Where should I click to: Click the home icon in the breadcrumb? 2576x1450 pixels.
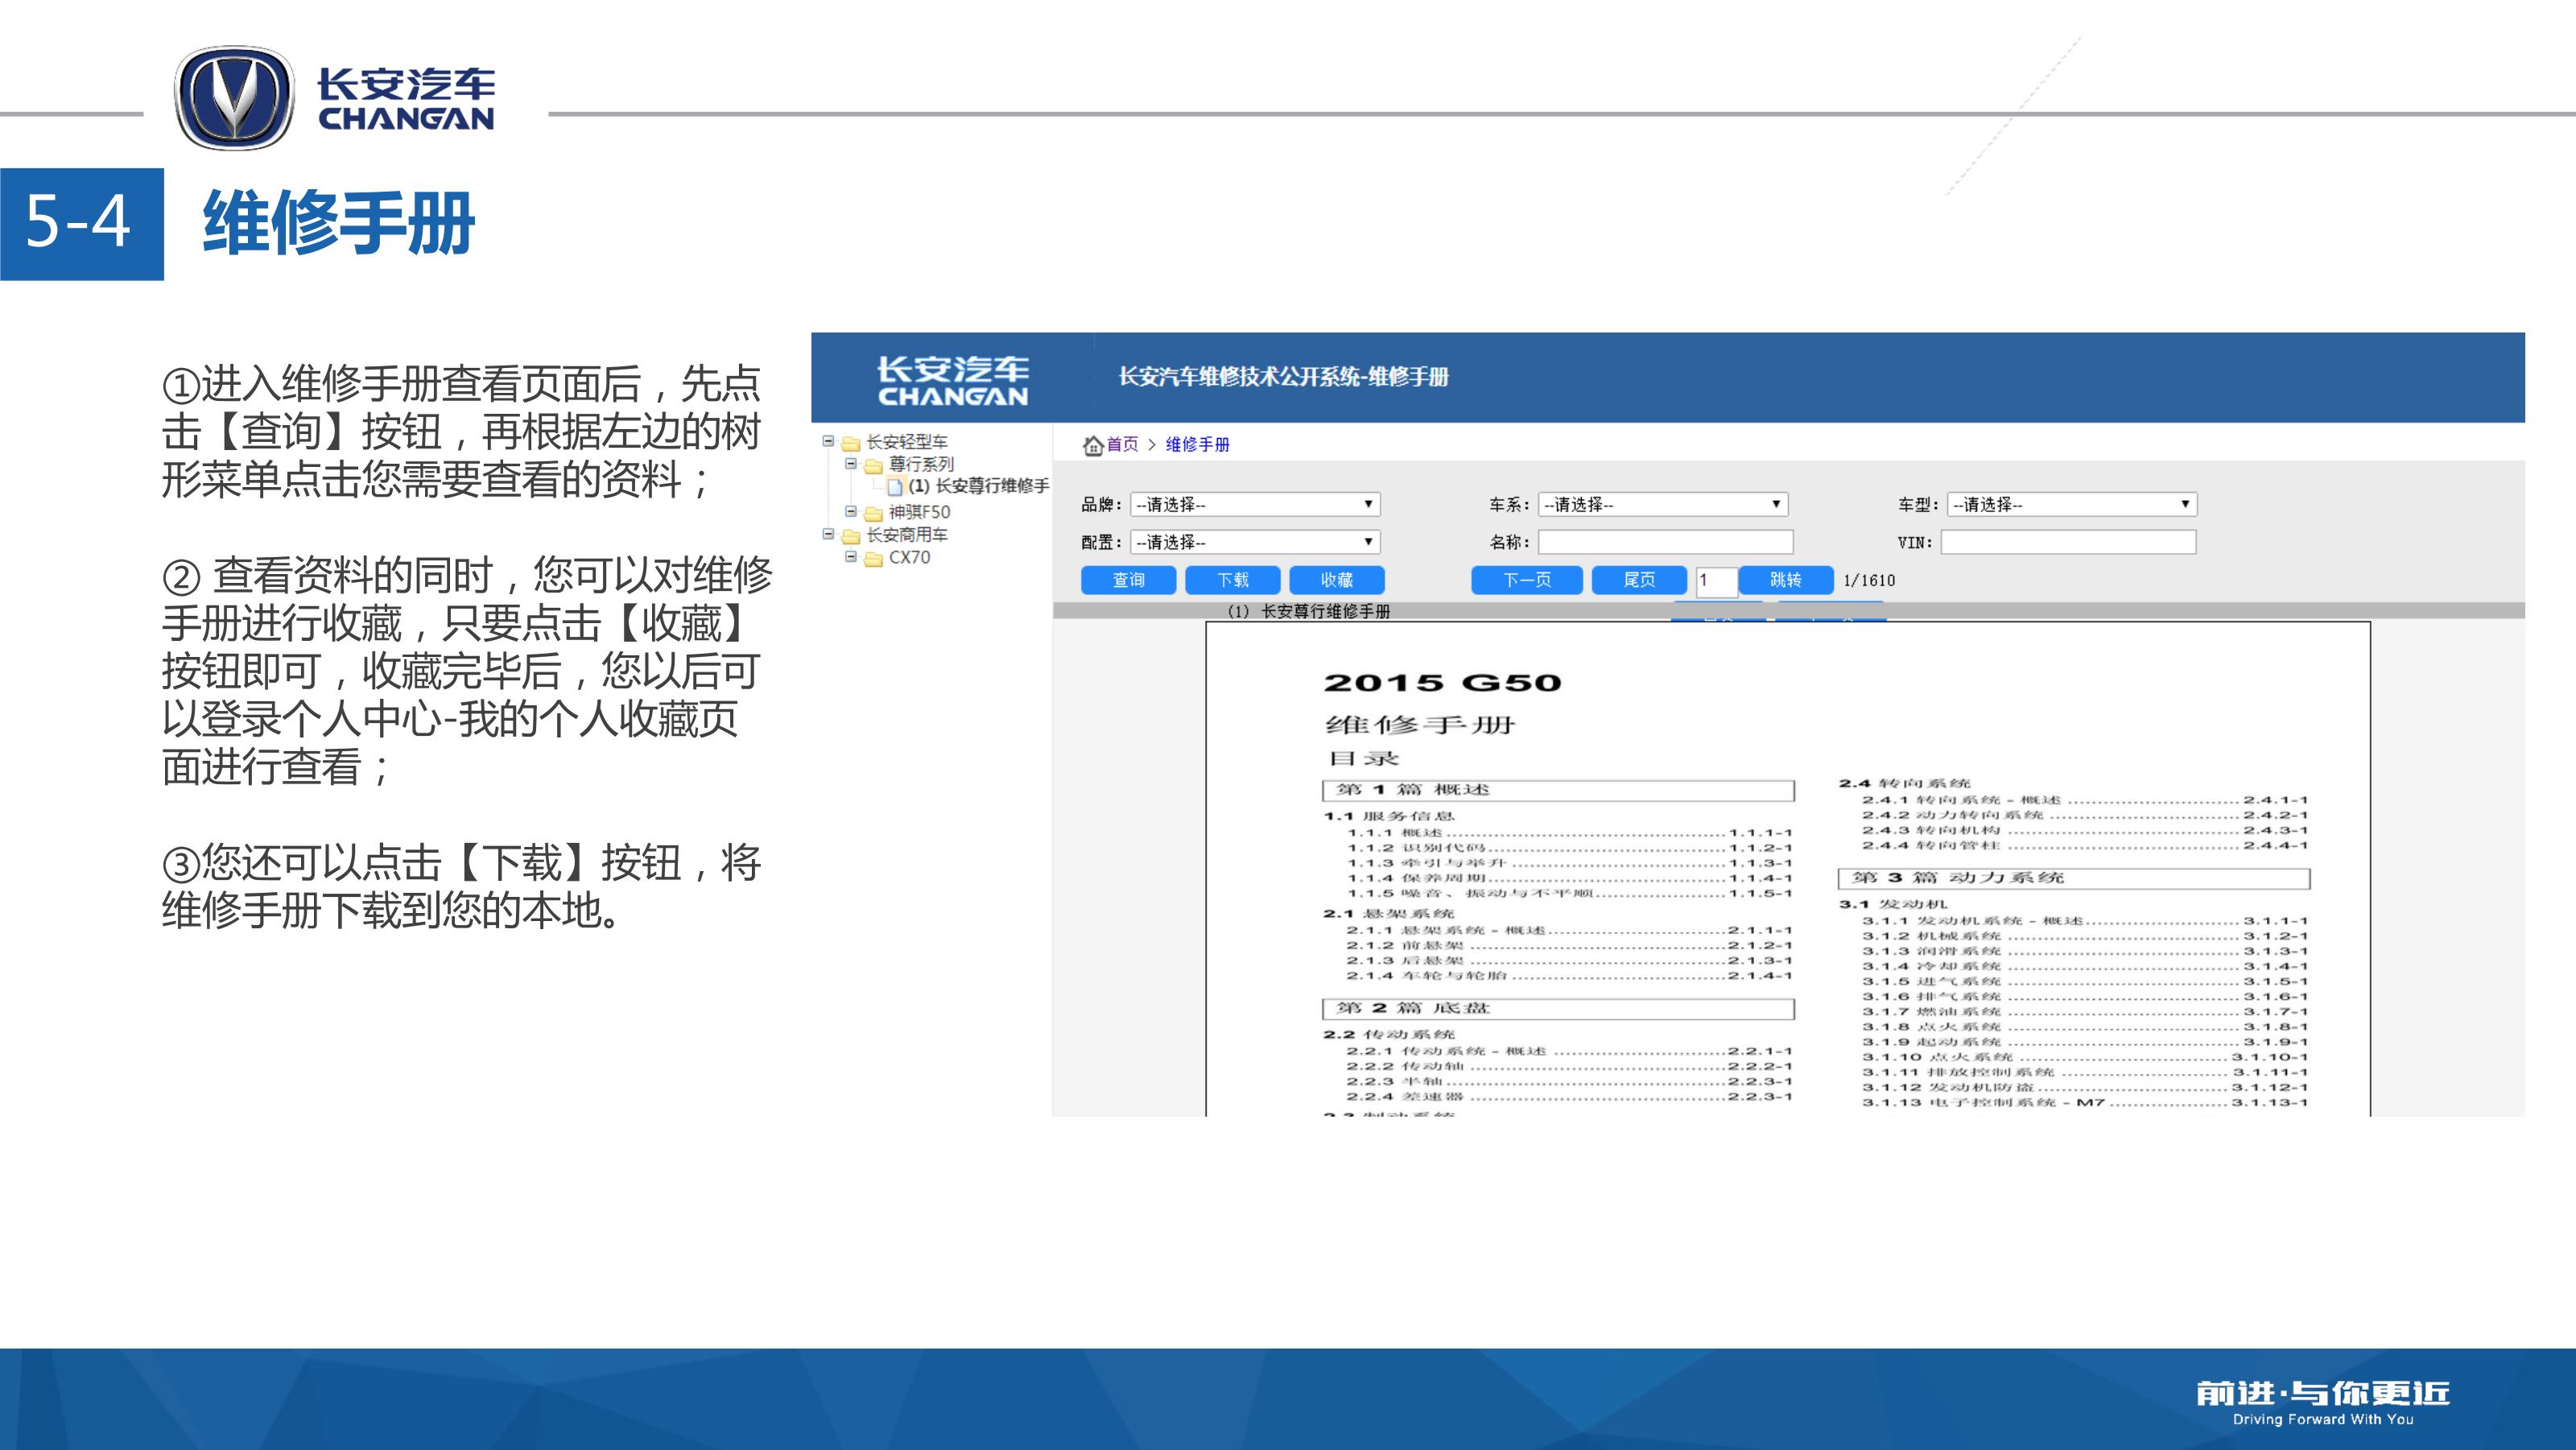(1092, 445)
